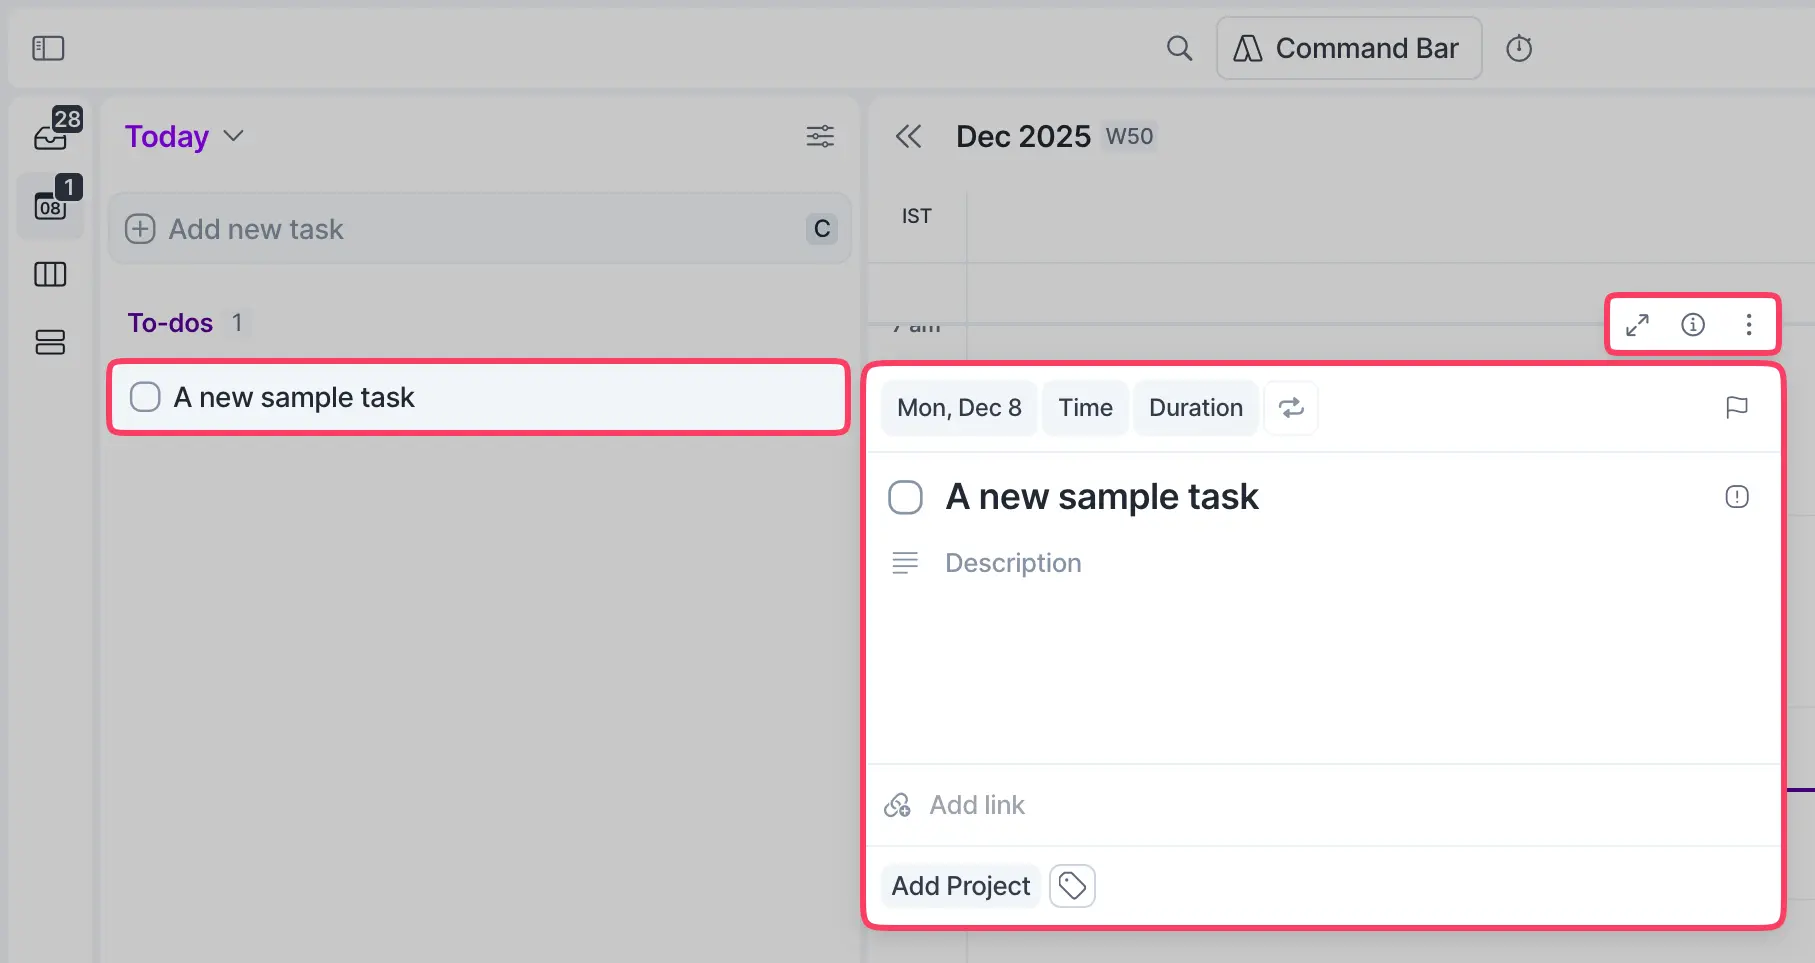This screenshot has height=963, width=1815.
Task: Open the Inbox with 28 items
Action: (50, 133)
